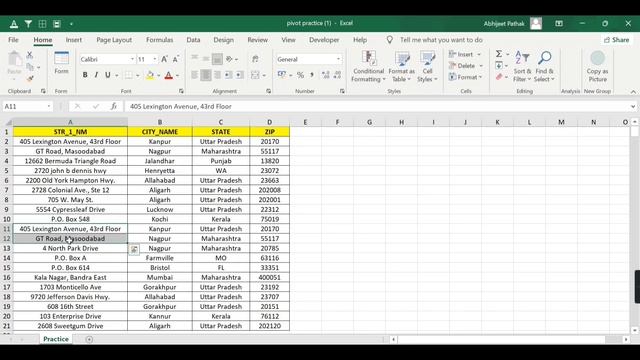Image resolution: width=640 pixels, height=360 pixels.
Task: Open the Sort & Filter dropdown
Action: (522, 67)
